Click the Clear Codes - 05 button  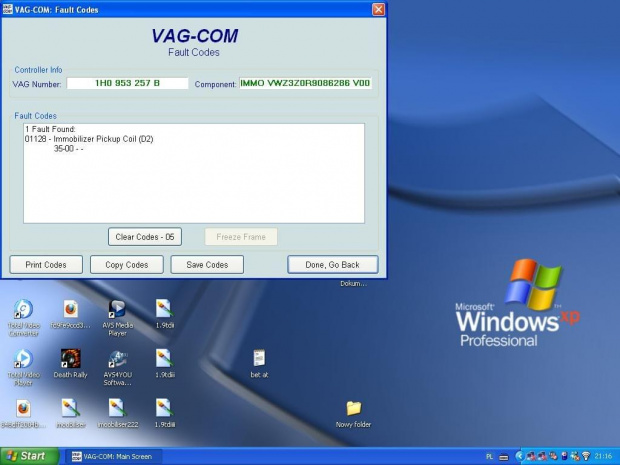pyautogui.click(x=145, y=236)
